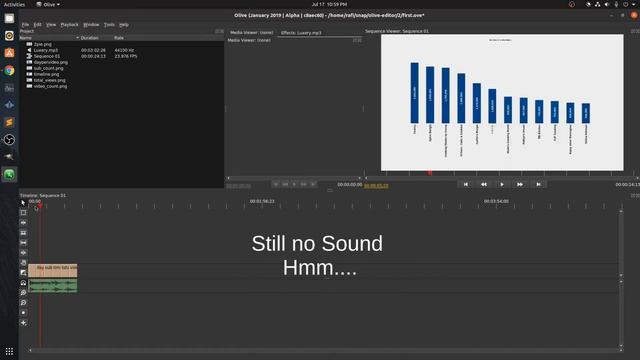Zoom out the timeline

pyautogui.click(x=23, y=303)
